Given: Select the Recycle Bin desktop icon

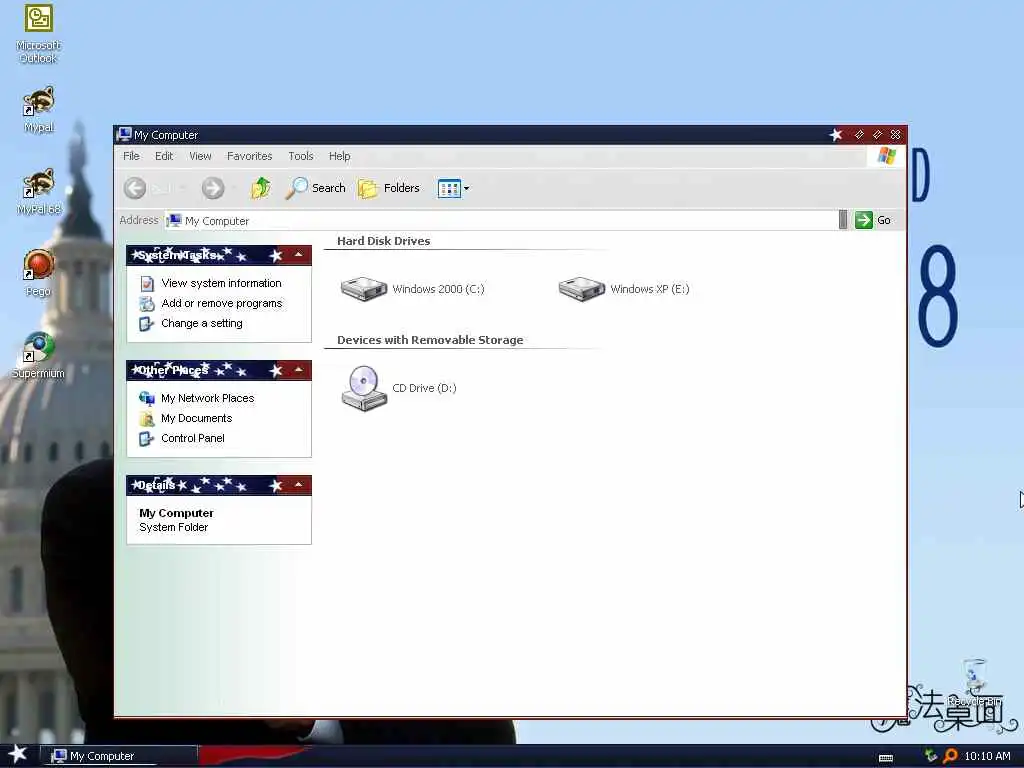Looking at the screenshot, I should click(974, 682).
